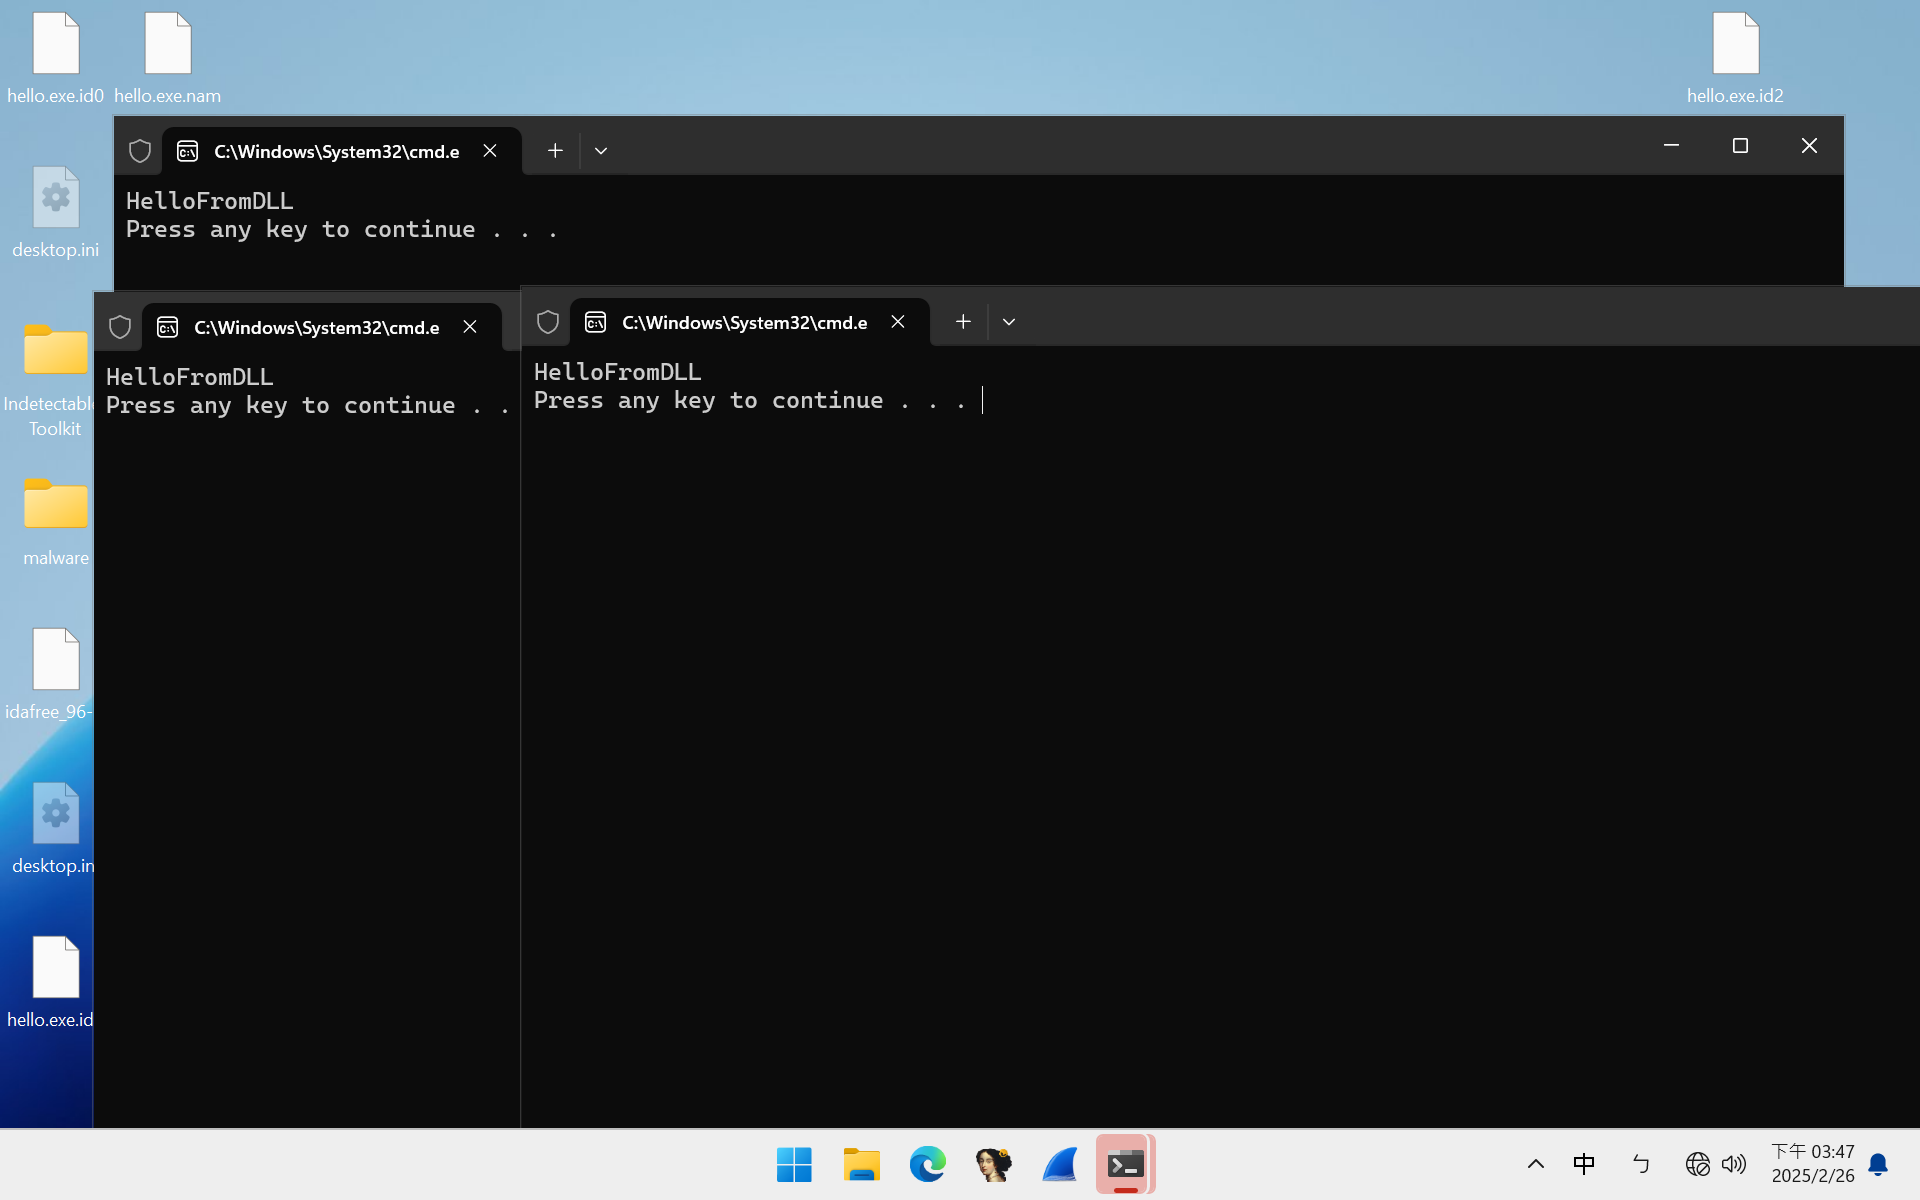Show hidden system tray icons chevron
The width and height of the screenshot is (1920, 1200).
tap(1536, 1164)
